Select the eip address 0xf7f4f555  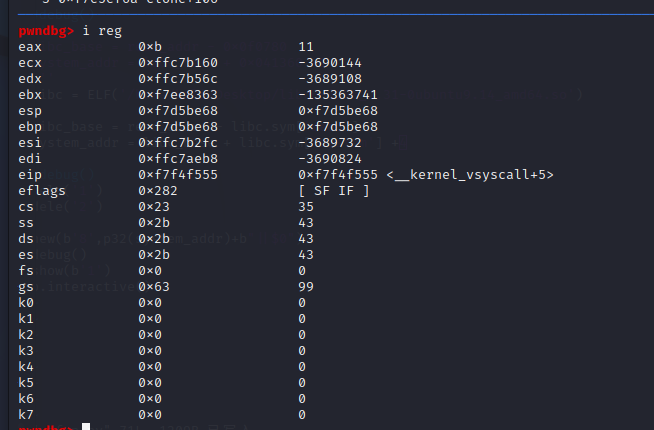click(x=178, y=175)
